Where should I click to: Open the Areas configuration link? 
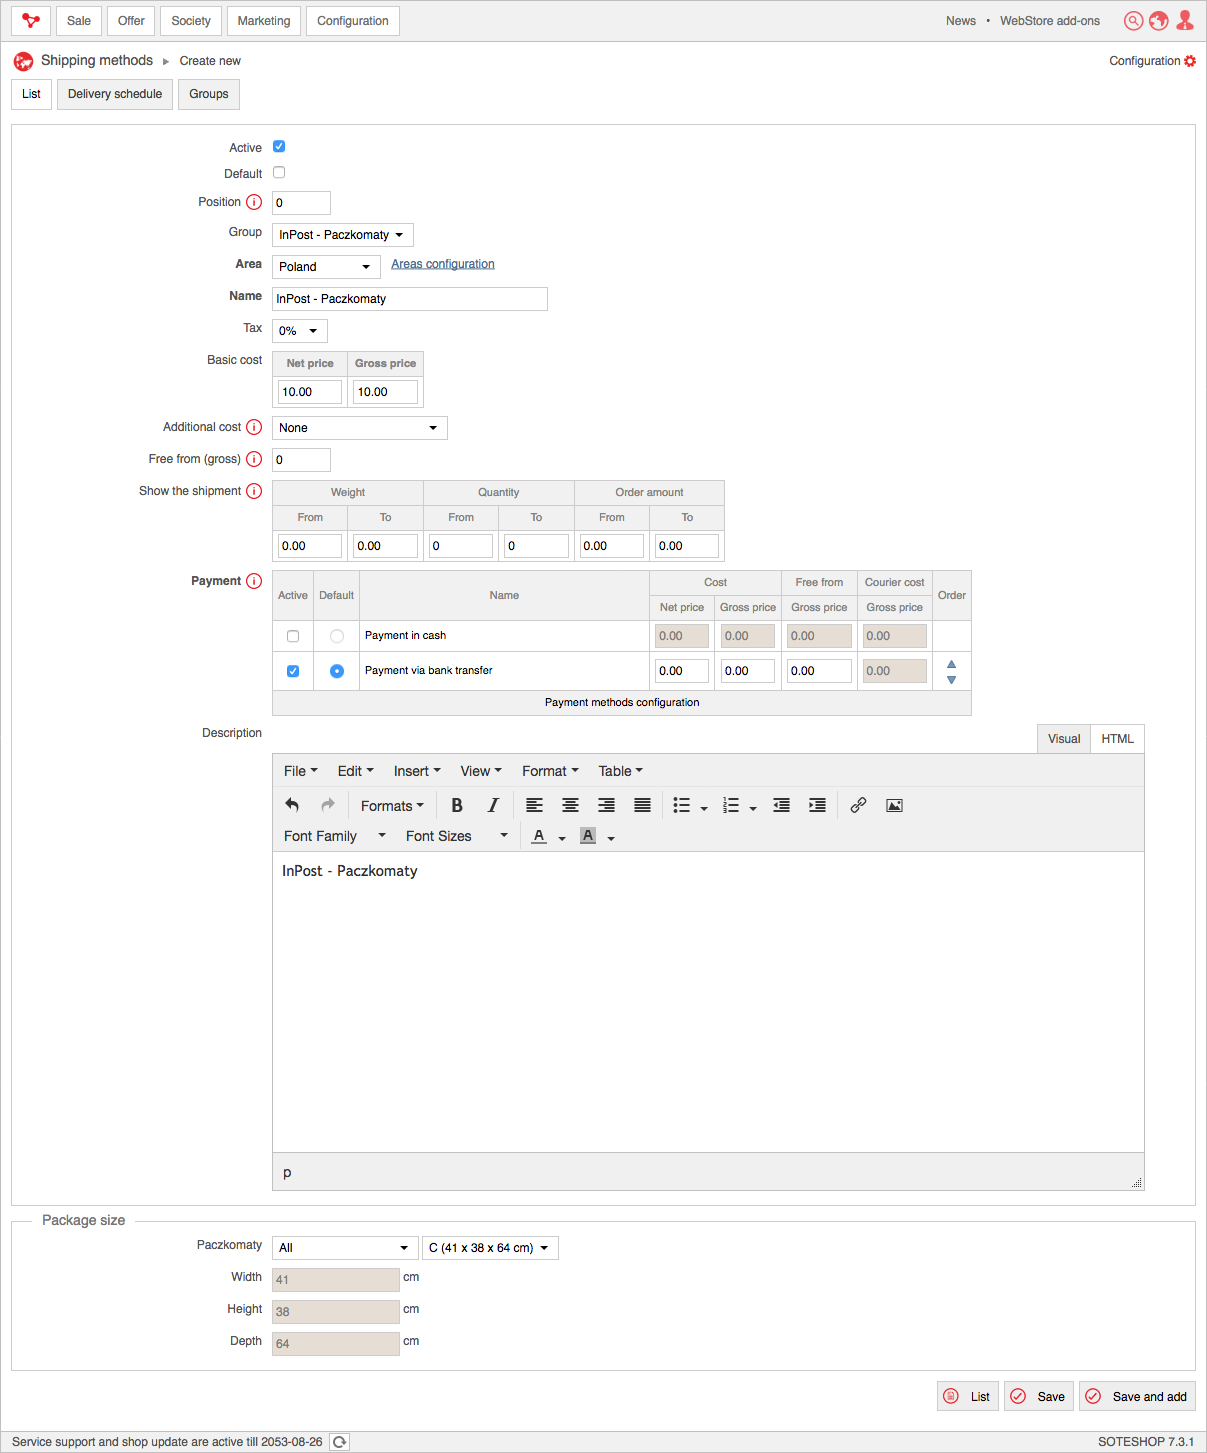point(443,264)
